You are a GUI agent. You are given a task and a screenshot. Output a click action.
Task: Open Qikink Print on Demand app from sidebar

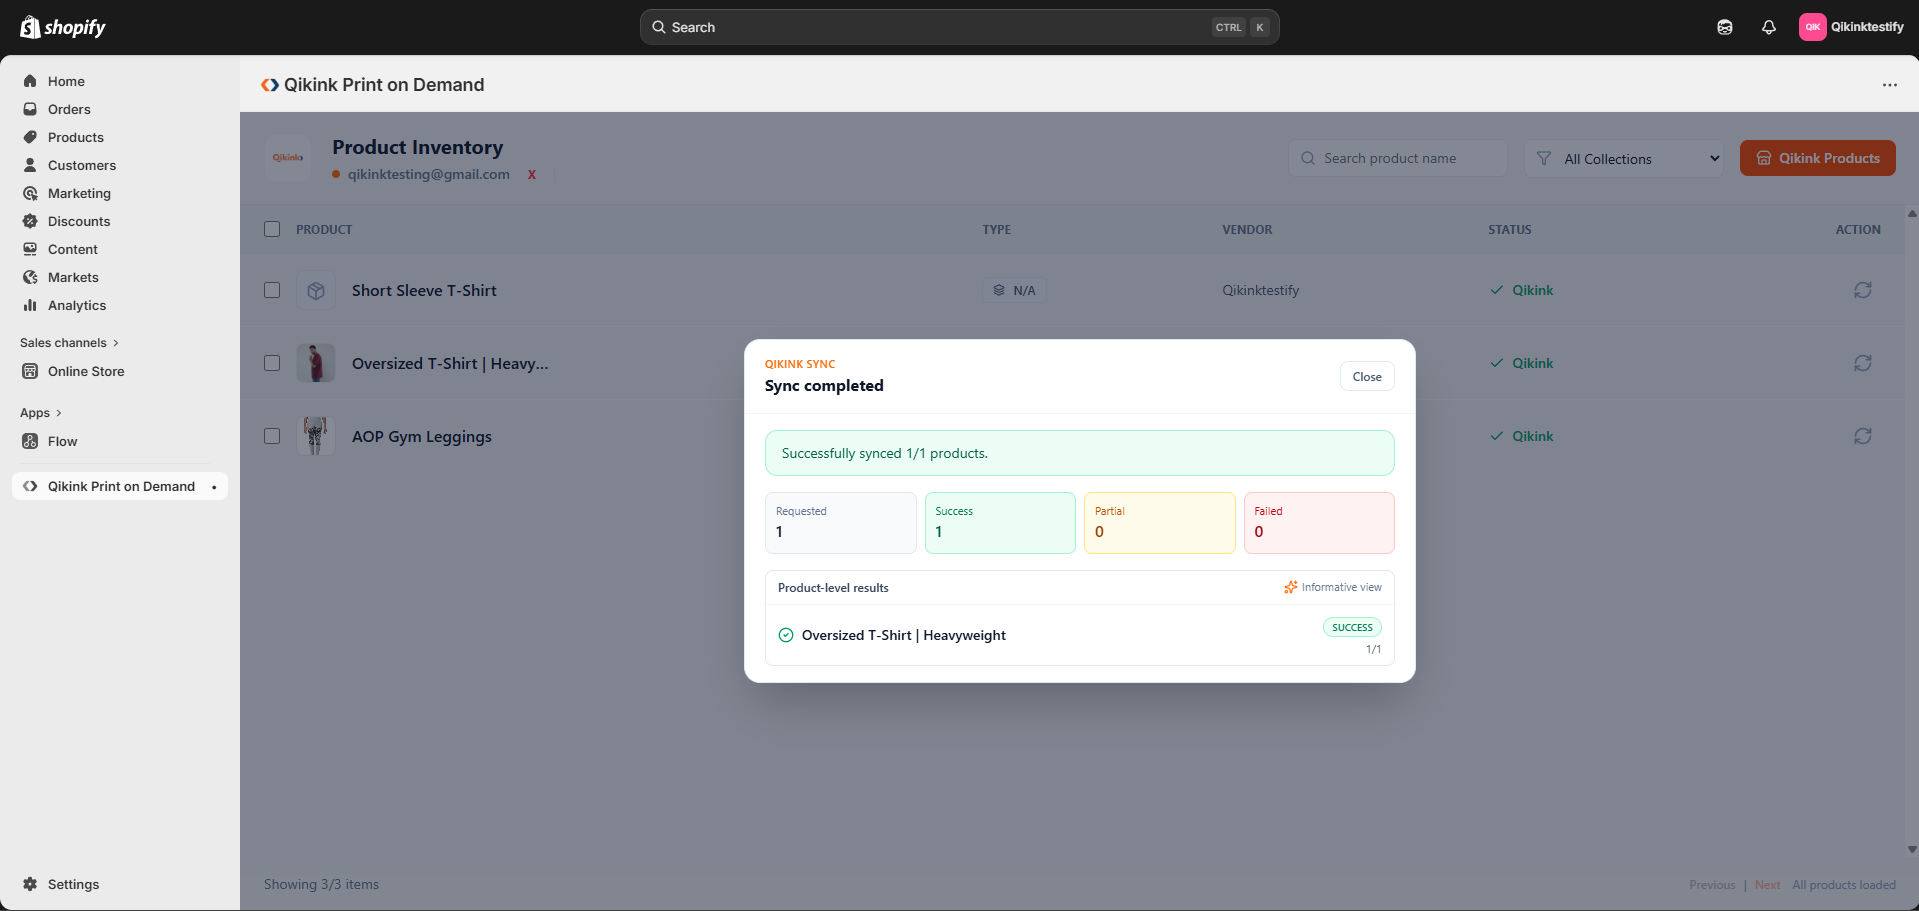pos(119,486)
